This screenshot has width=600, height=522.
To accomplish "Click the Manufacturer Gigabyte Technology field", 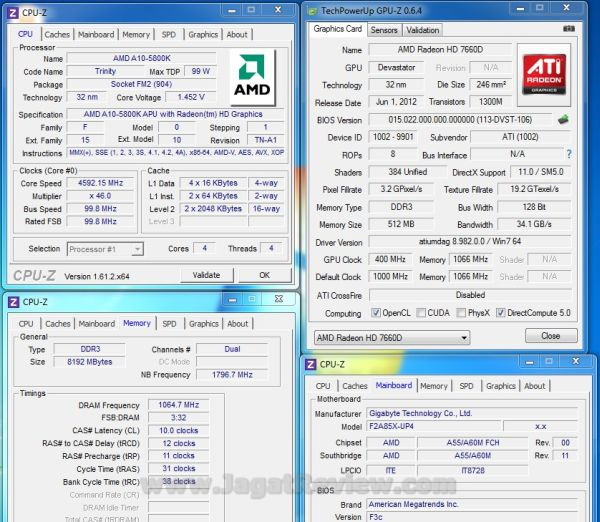I will point(472,413).
